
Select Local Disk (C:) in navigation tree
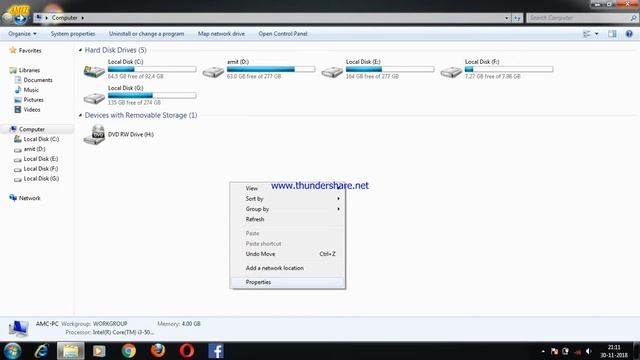click(41, 139)
